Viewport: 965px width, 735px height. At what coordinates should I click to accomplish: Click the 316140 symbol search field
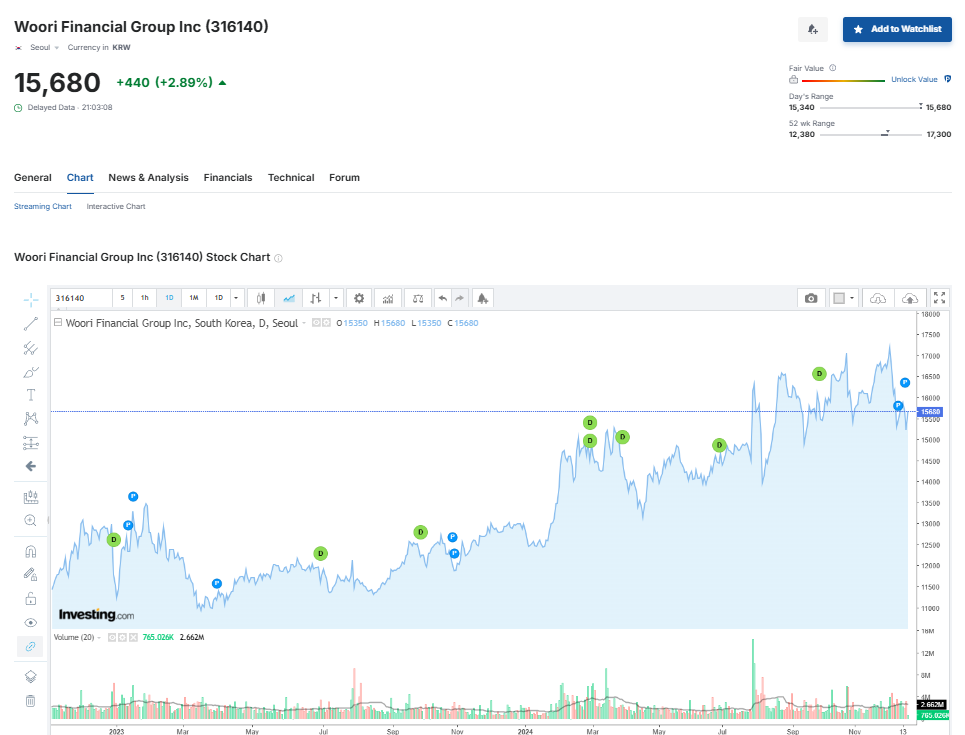coord(81,298)
